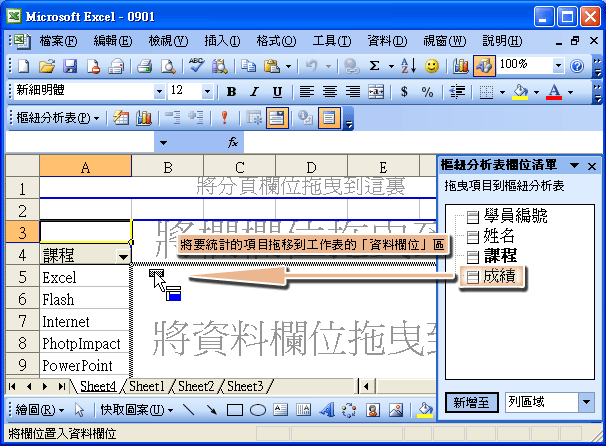Open the 格式(O) menu
606x446 pixels.
pos(276,41)
